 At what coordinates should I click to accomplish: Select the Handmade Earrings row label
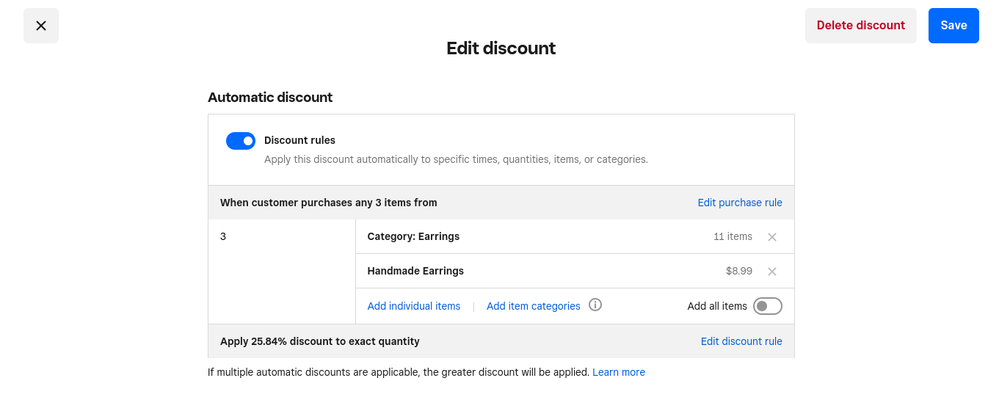click(x=415, y=271)
